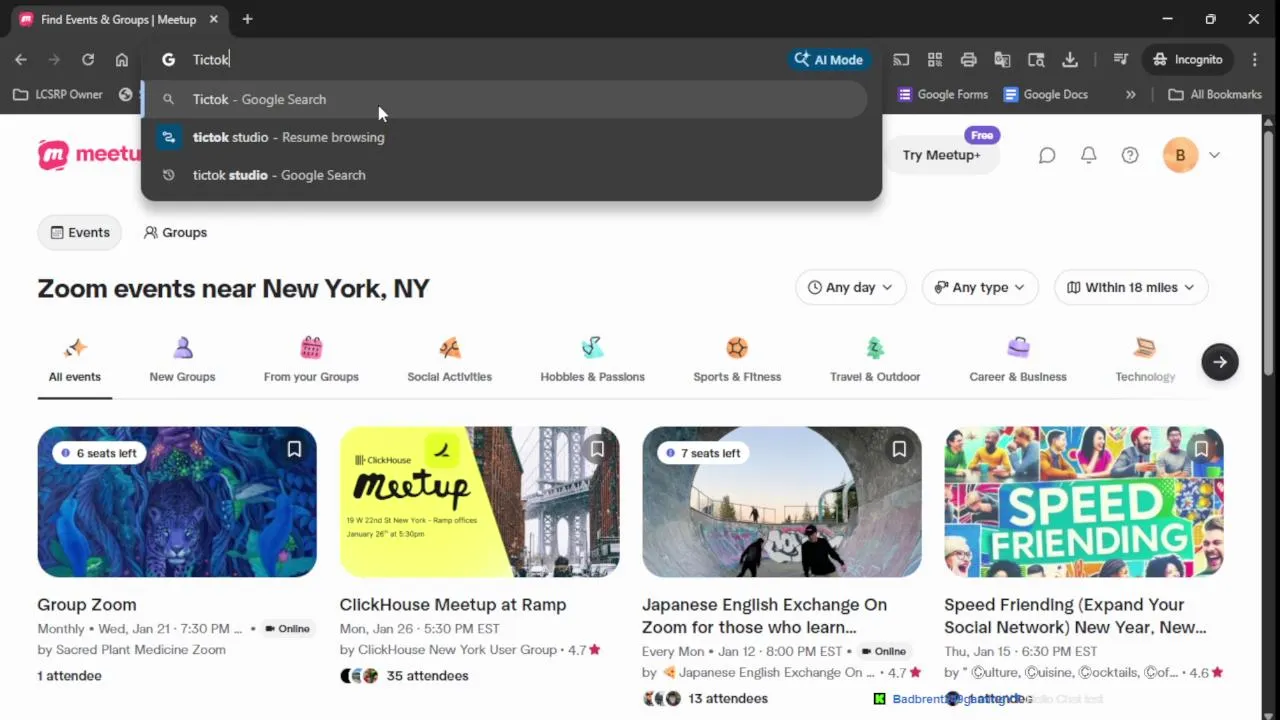Select 'tictok studio - Google Search' history suggestion
Viewport: 1280px width, 720px height.
pyautogui.click(x=504, y=175)
